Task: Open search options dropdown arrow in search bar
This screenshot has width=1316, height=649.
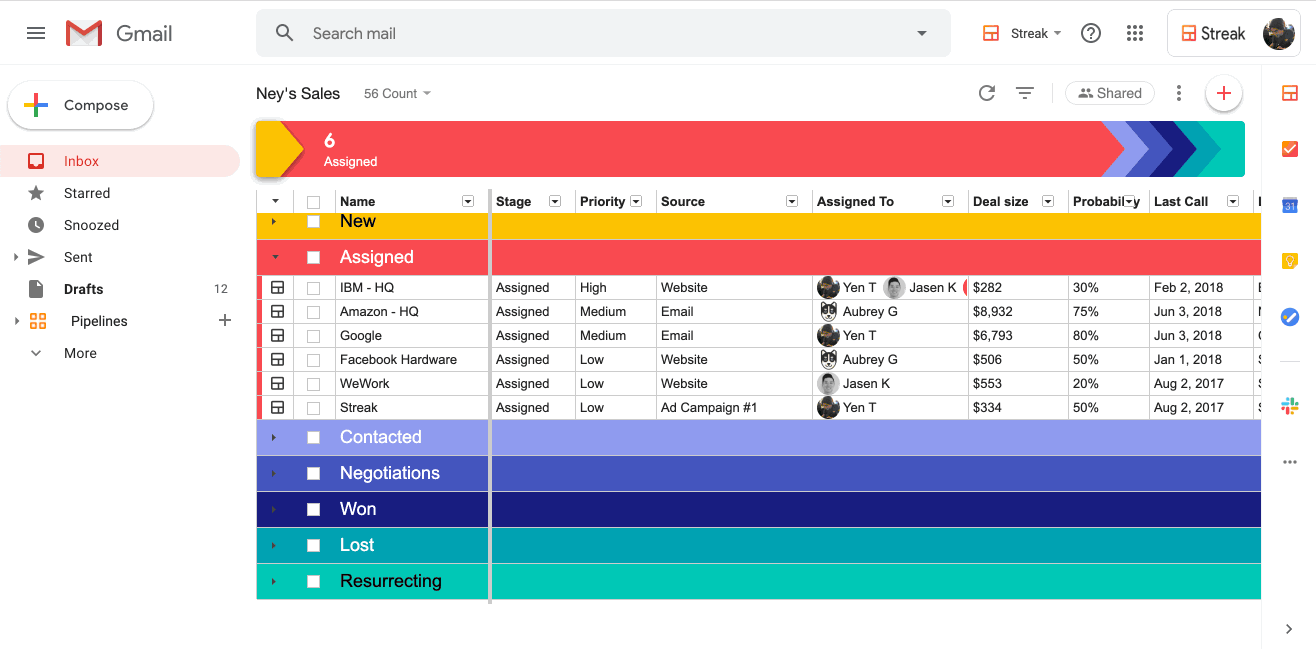Action: (922, 33)
